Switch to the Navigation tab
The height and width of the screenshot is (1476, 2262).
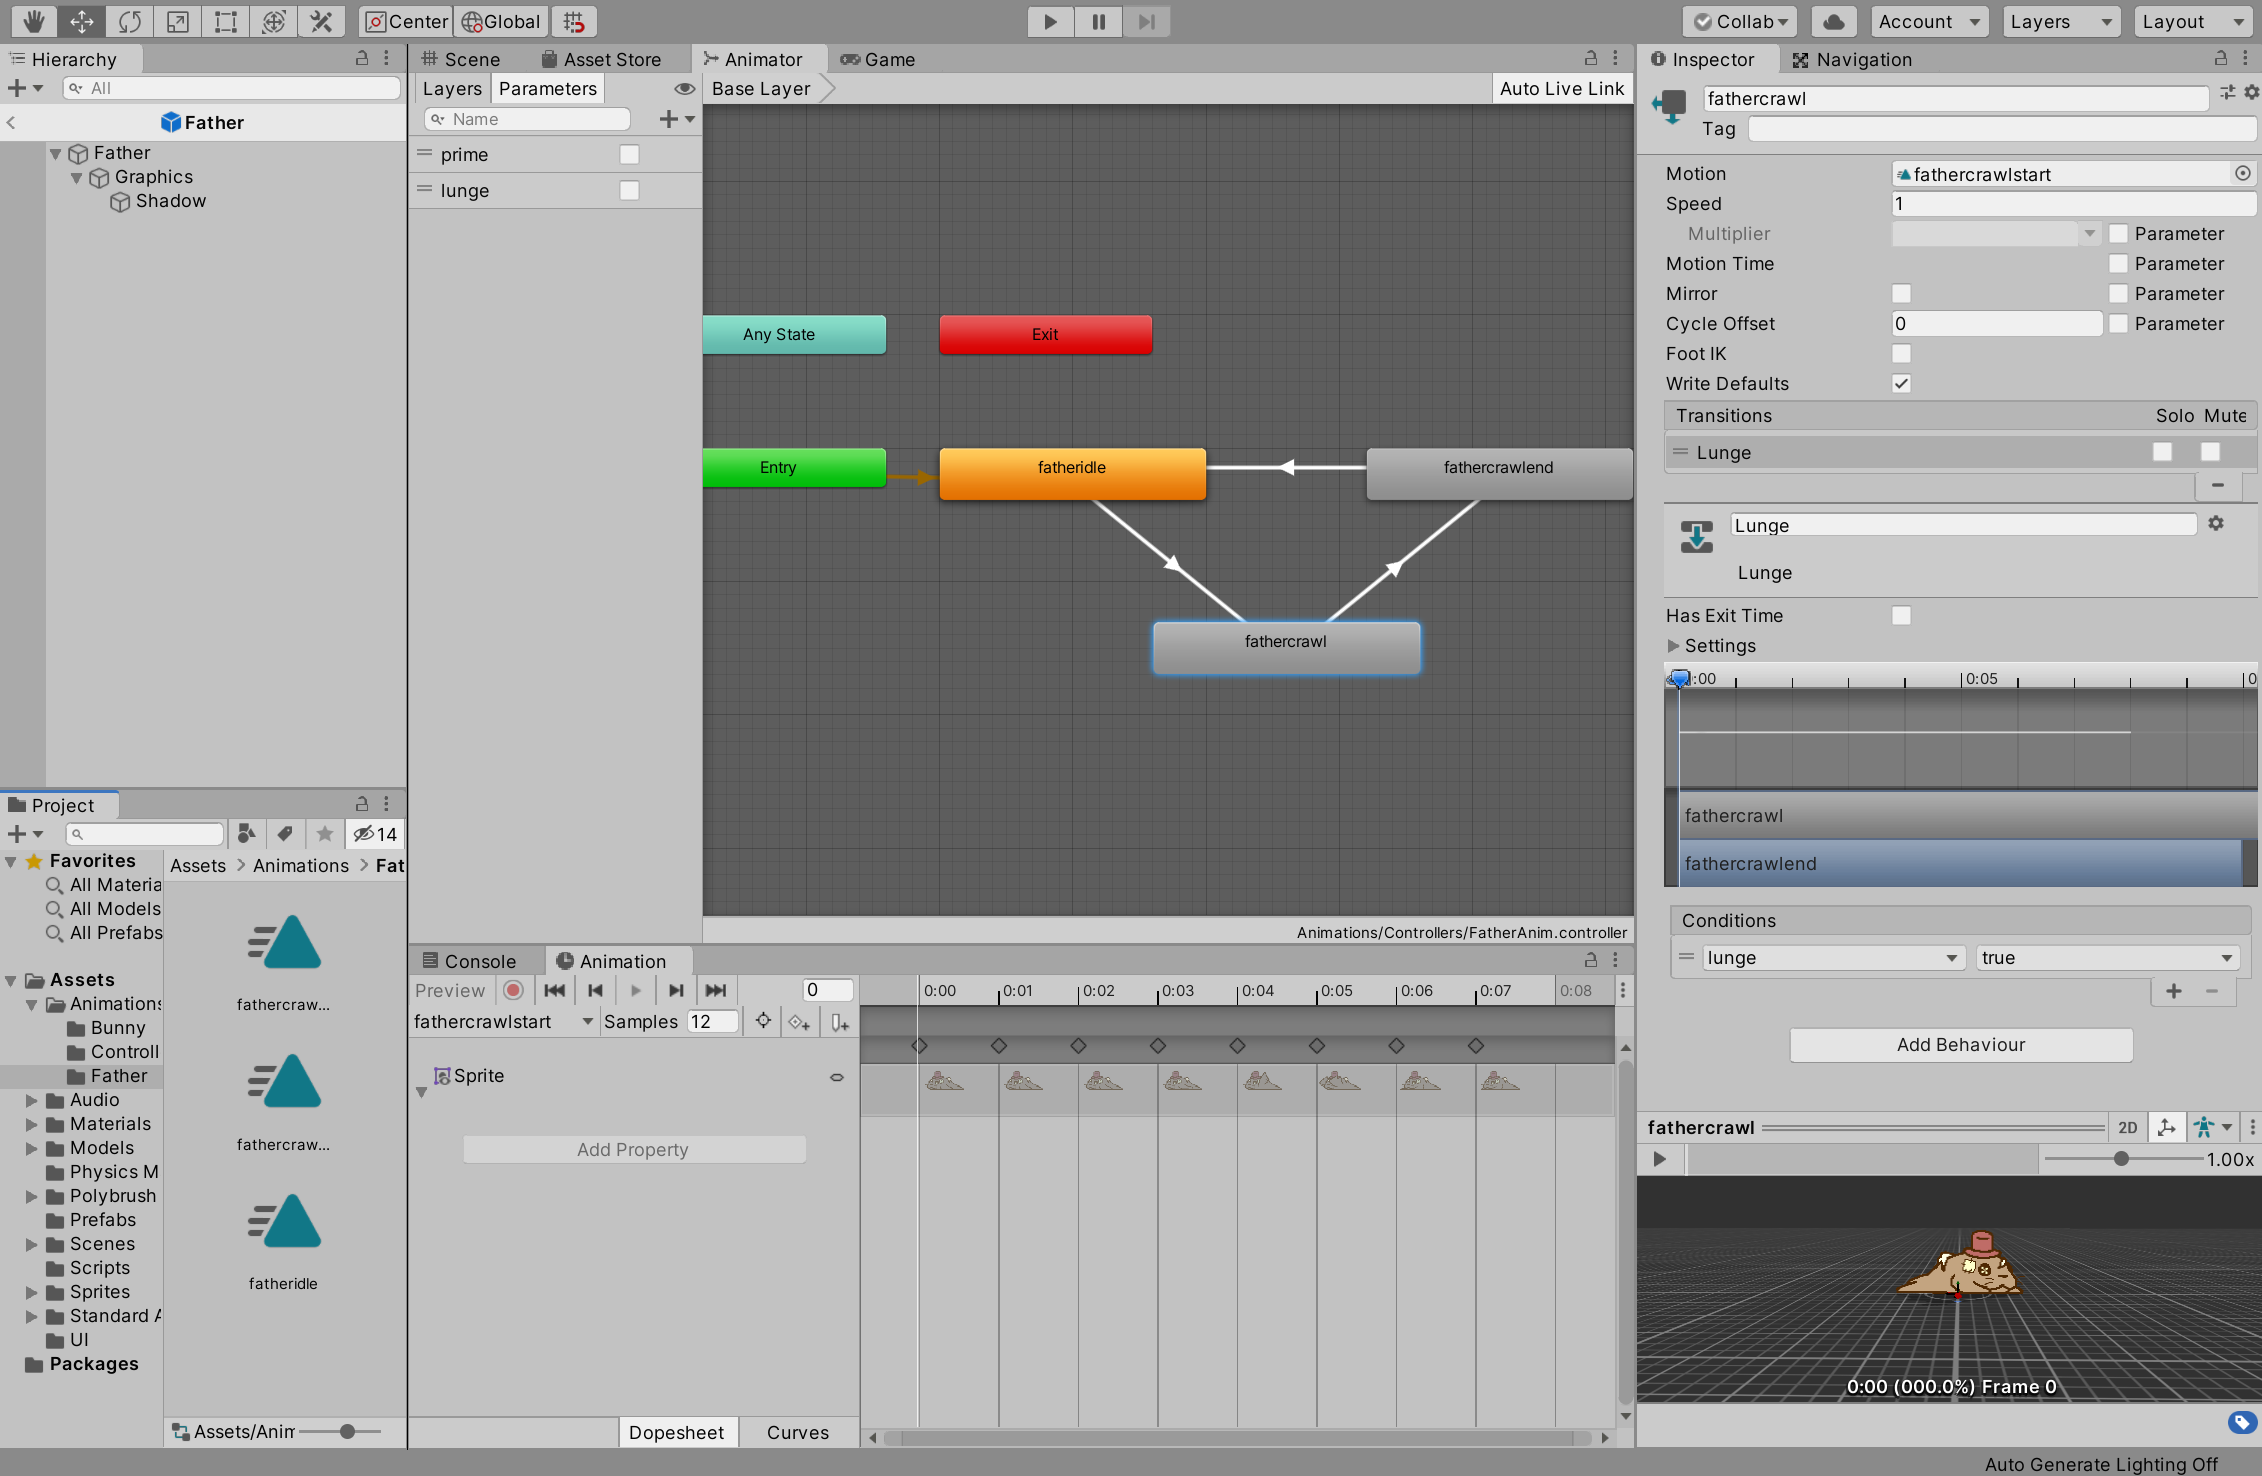point(1851,59)
